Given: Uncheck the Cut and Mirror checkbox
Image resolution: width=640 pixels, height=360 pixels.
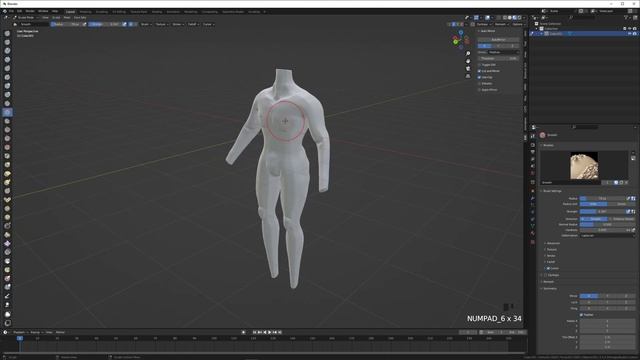Looking at the screenshot, I should (x=479, y=71).
